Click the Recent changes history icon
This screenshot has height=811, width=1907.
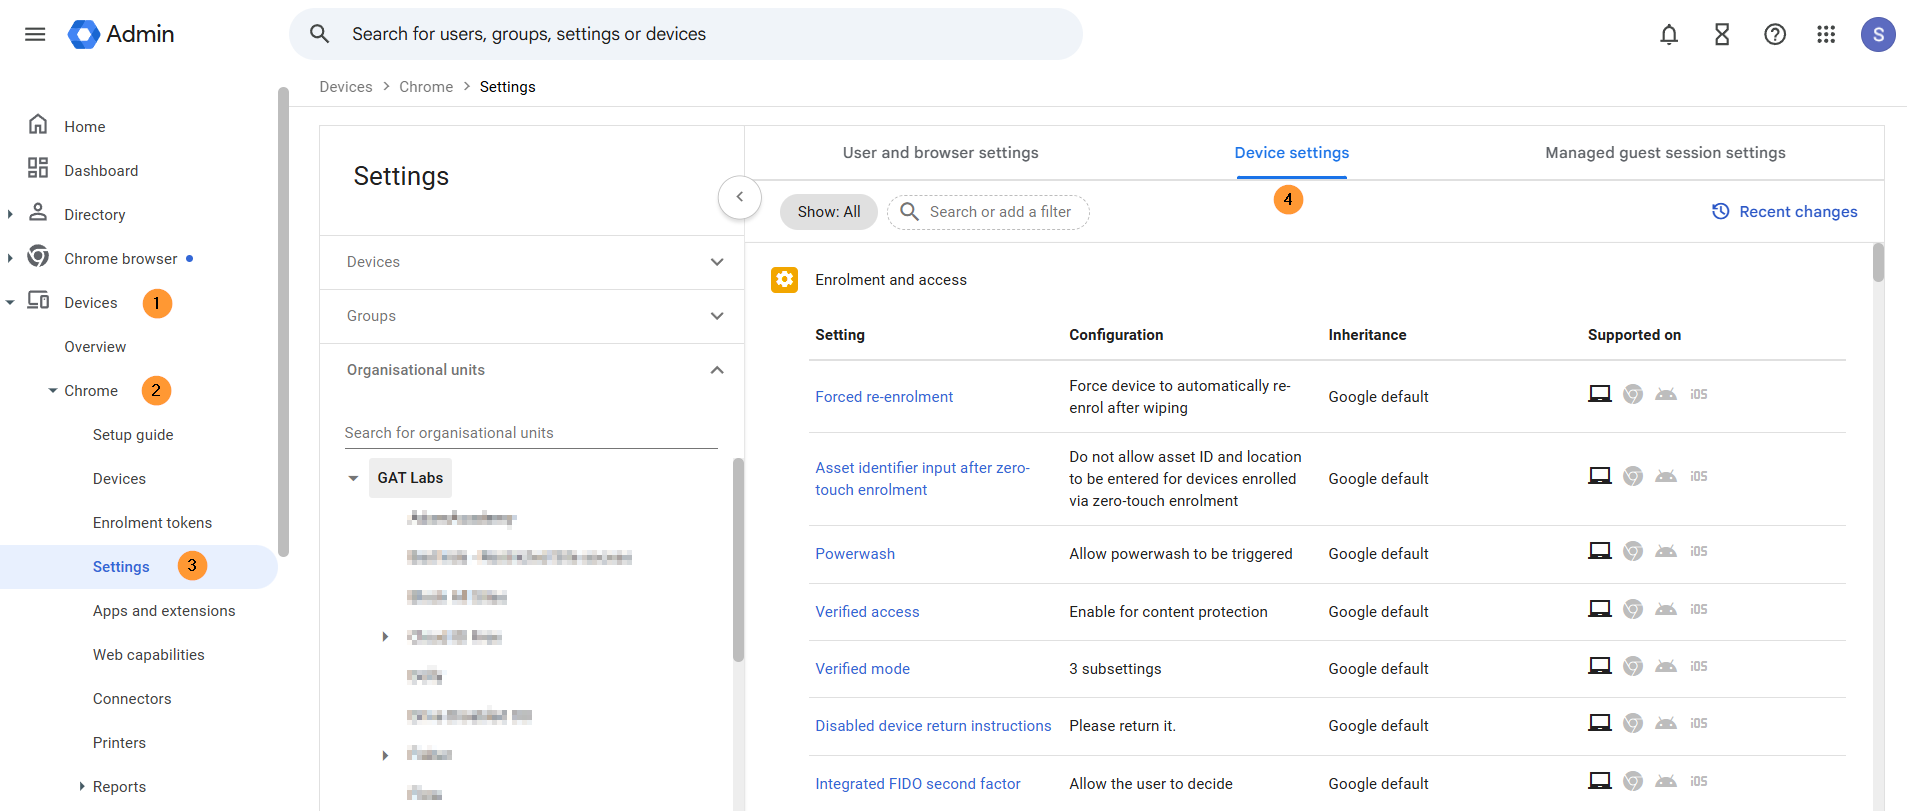[x=1721, y=211]
